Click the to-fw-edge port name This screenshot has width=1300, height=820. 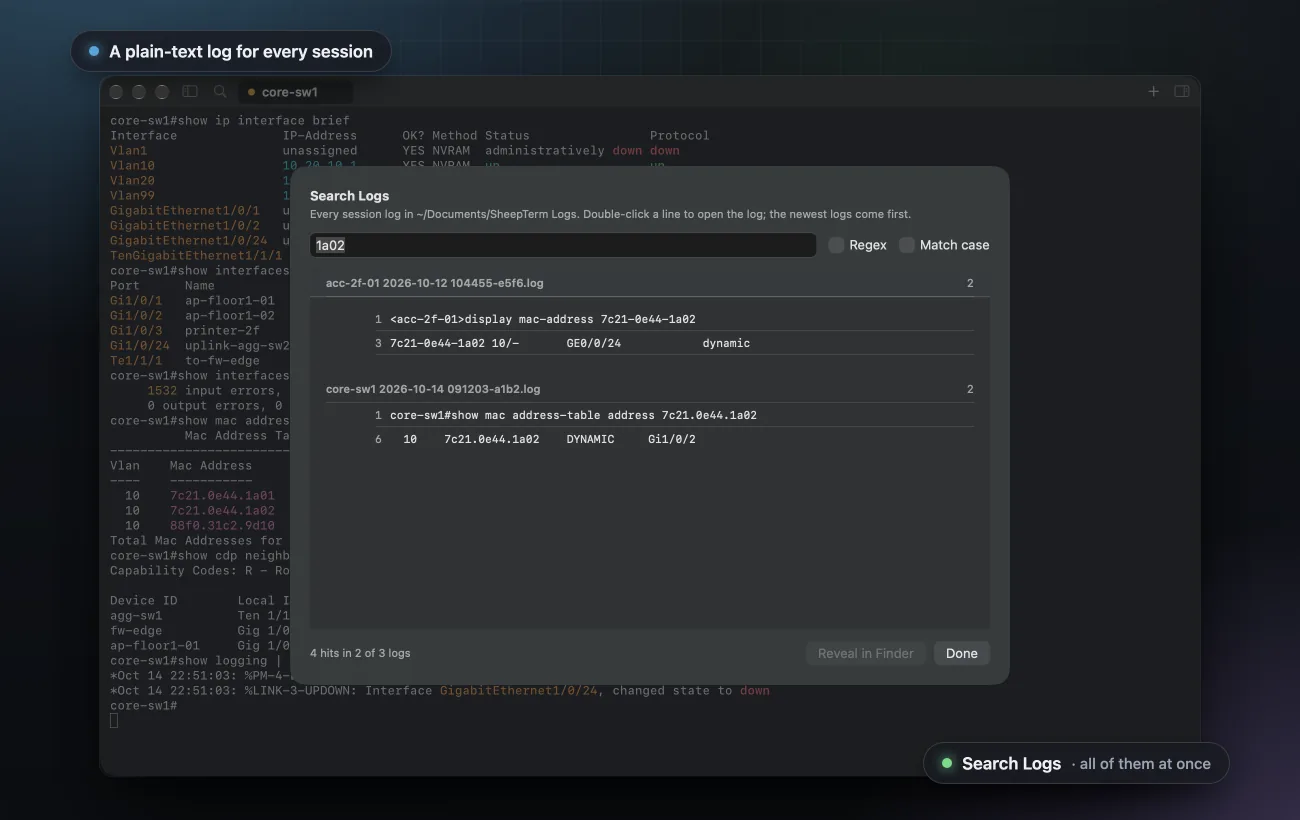[x=222, y=361]
